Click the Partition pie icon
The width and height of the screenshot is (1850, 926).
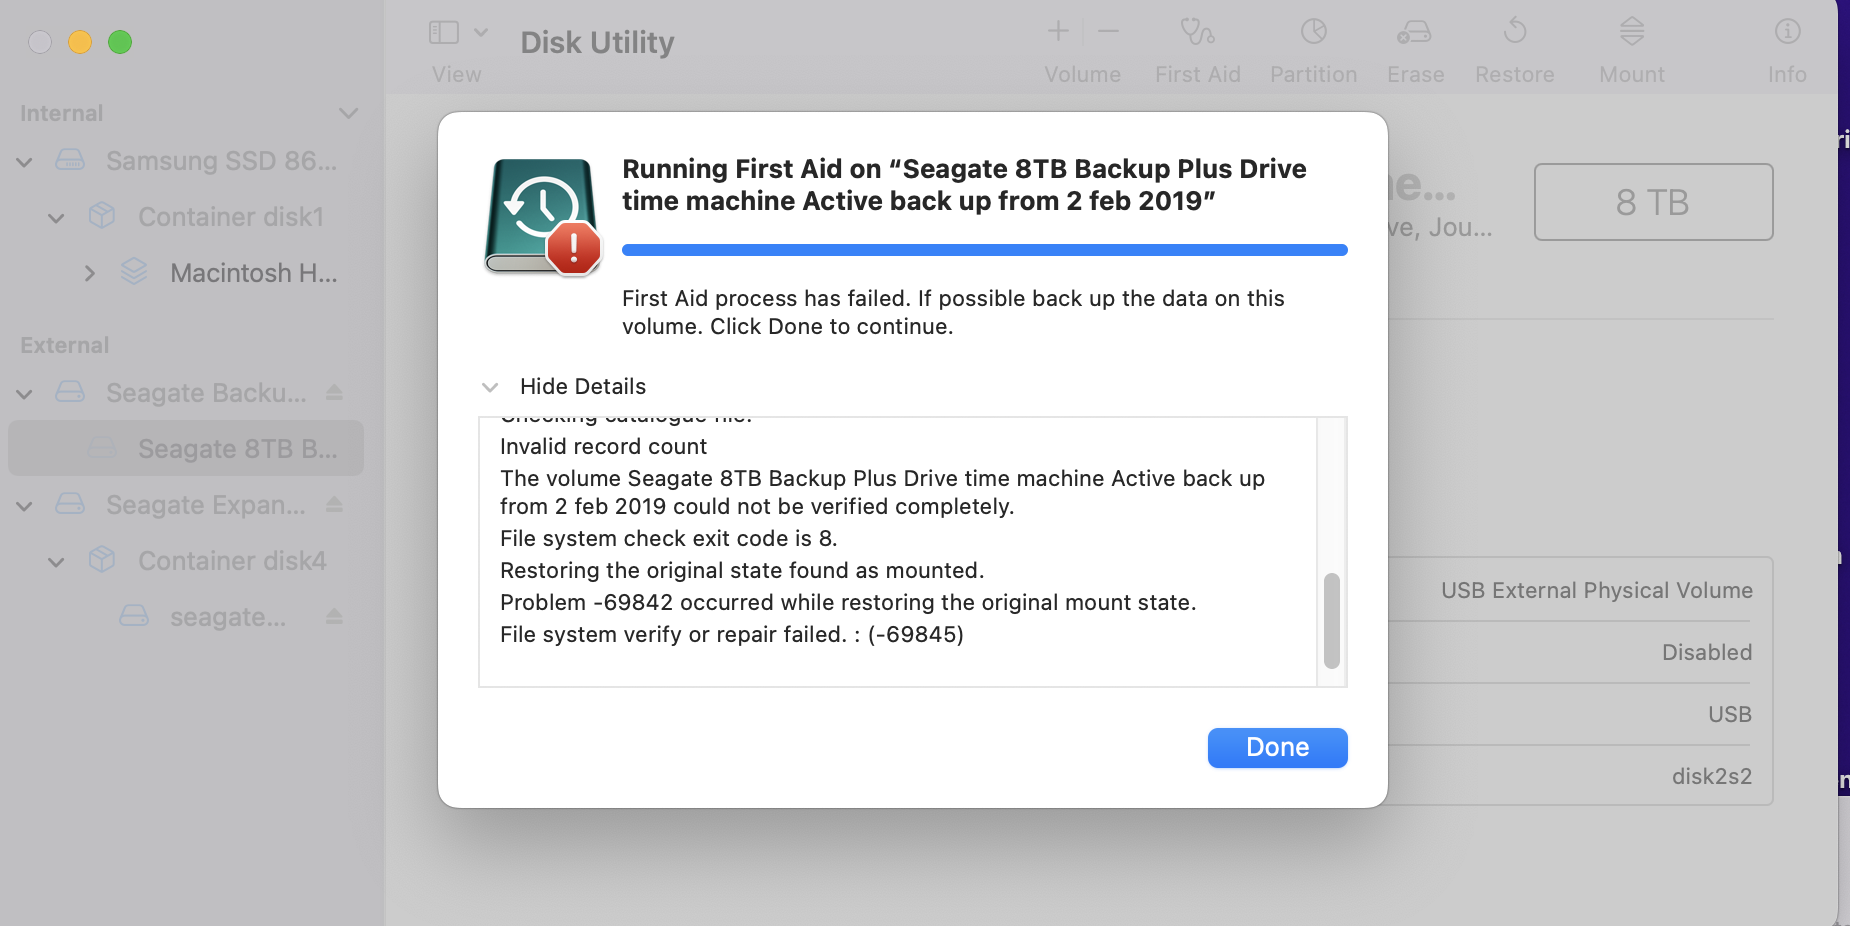point(1313,32)
